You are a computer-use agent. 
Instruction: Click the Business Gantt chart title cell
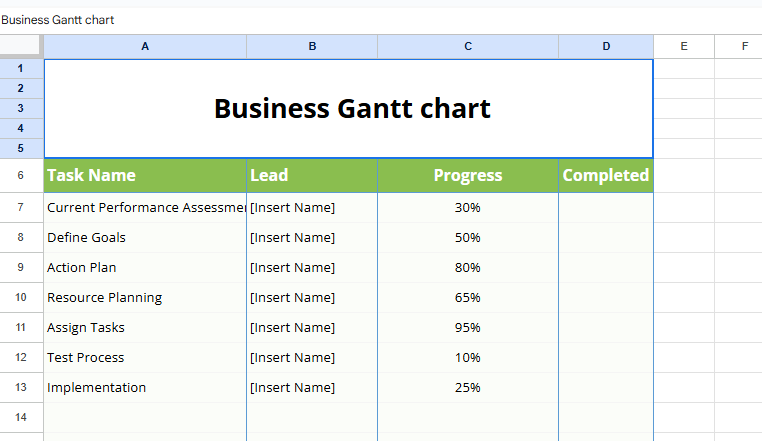[348, 108]
